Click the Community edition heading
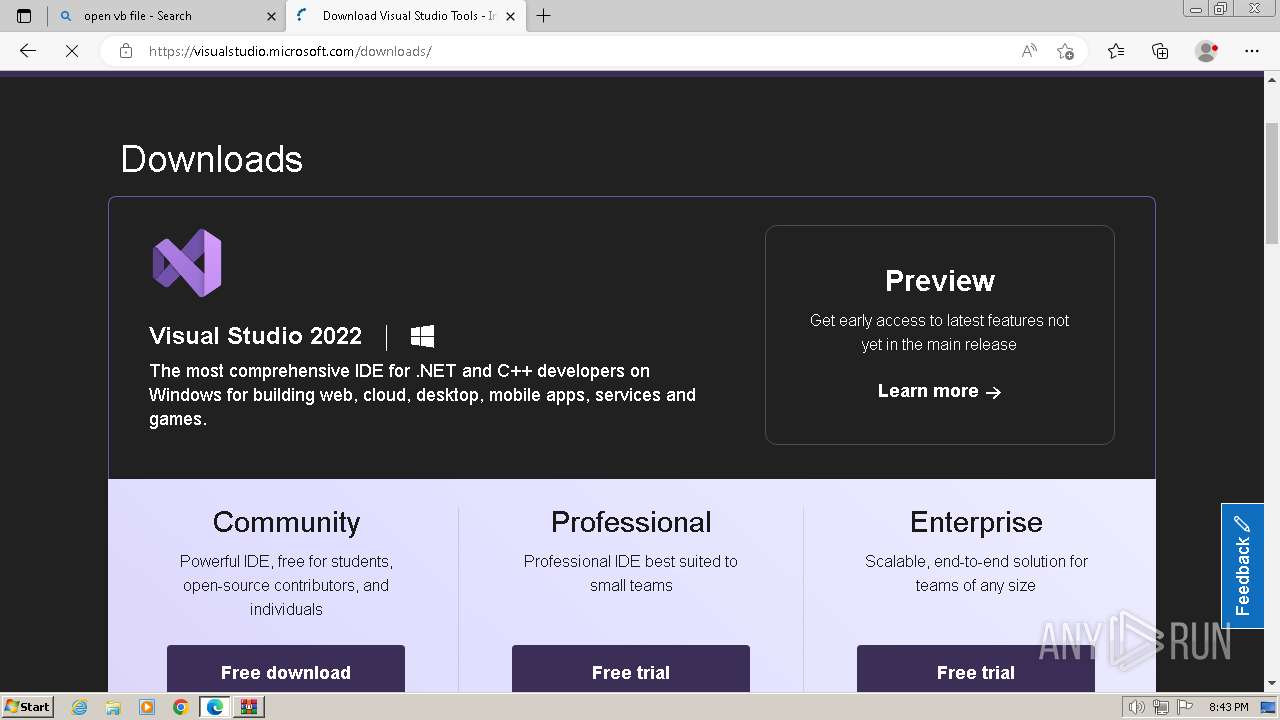The image size is (1280, 720). pos(286,522)
